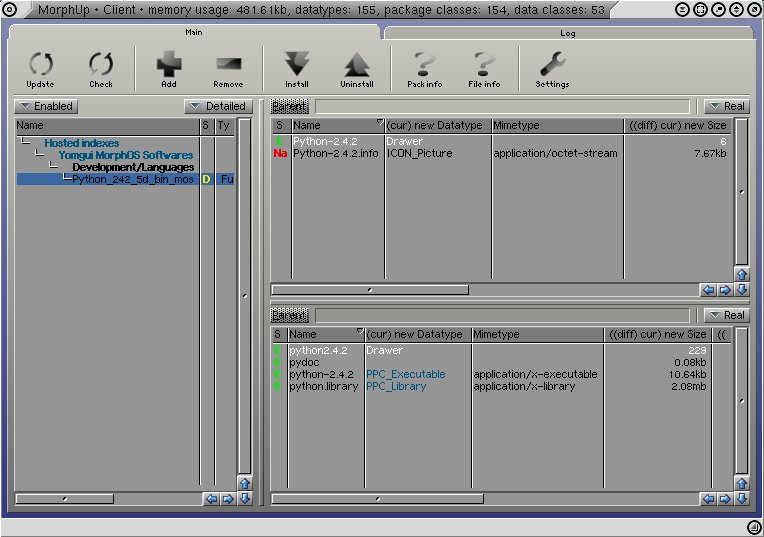Click the upper file pane right arrow
Screen dimensions: 764x537
[x=725, y=290]
